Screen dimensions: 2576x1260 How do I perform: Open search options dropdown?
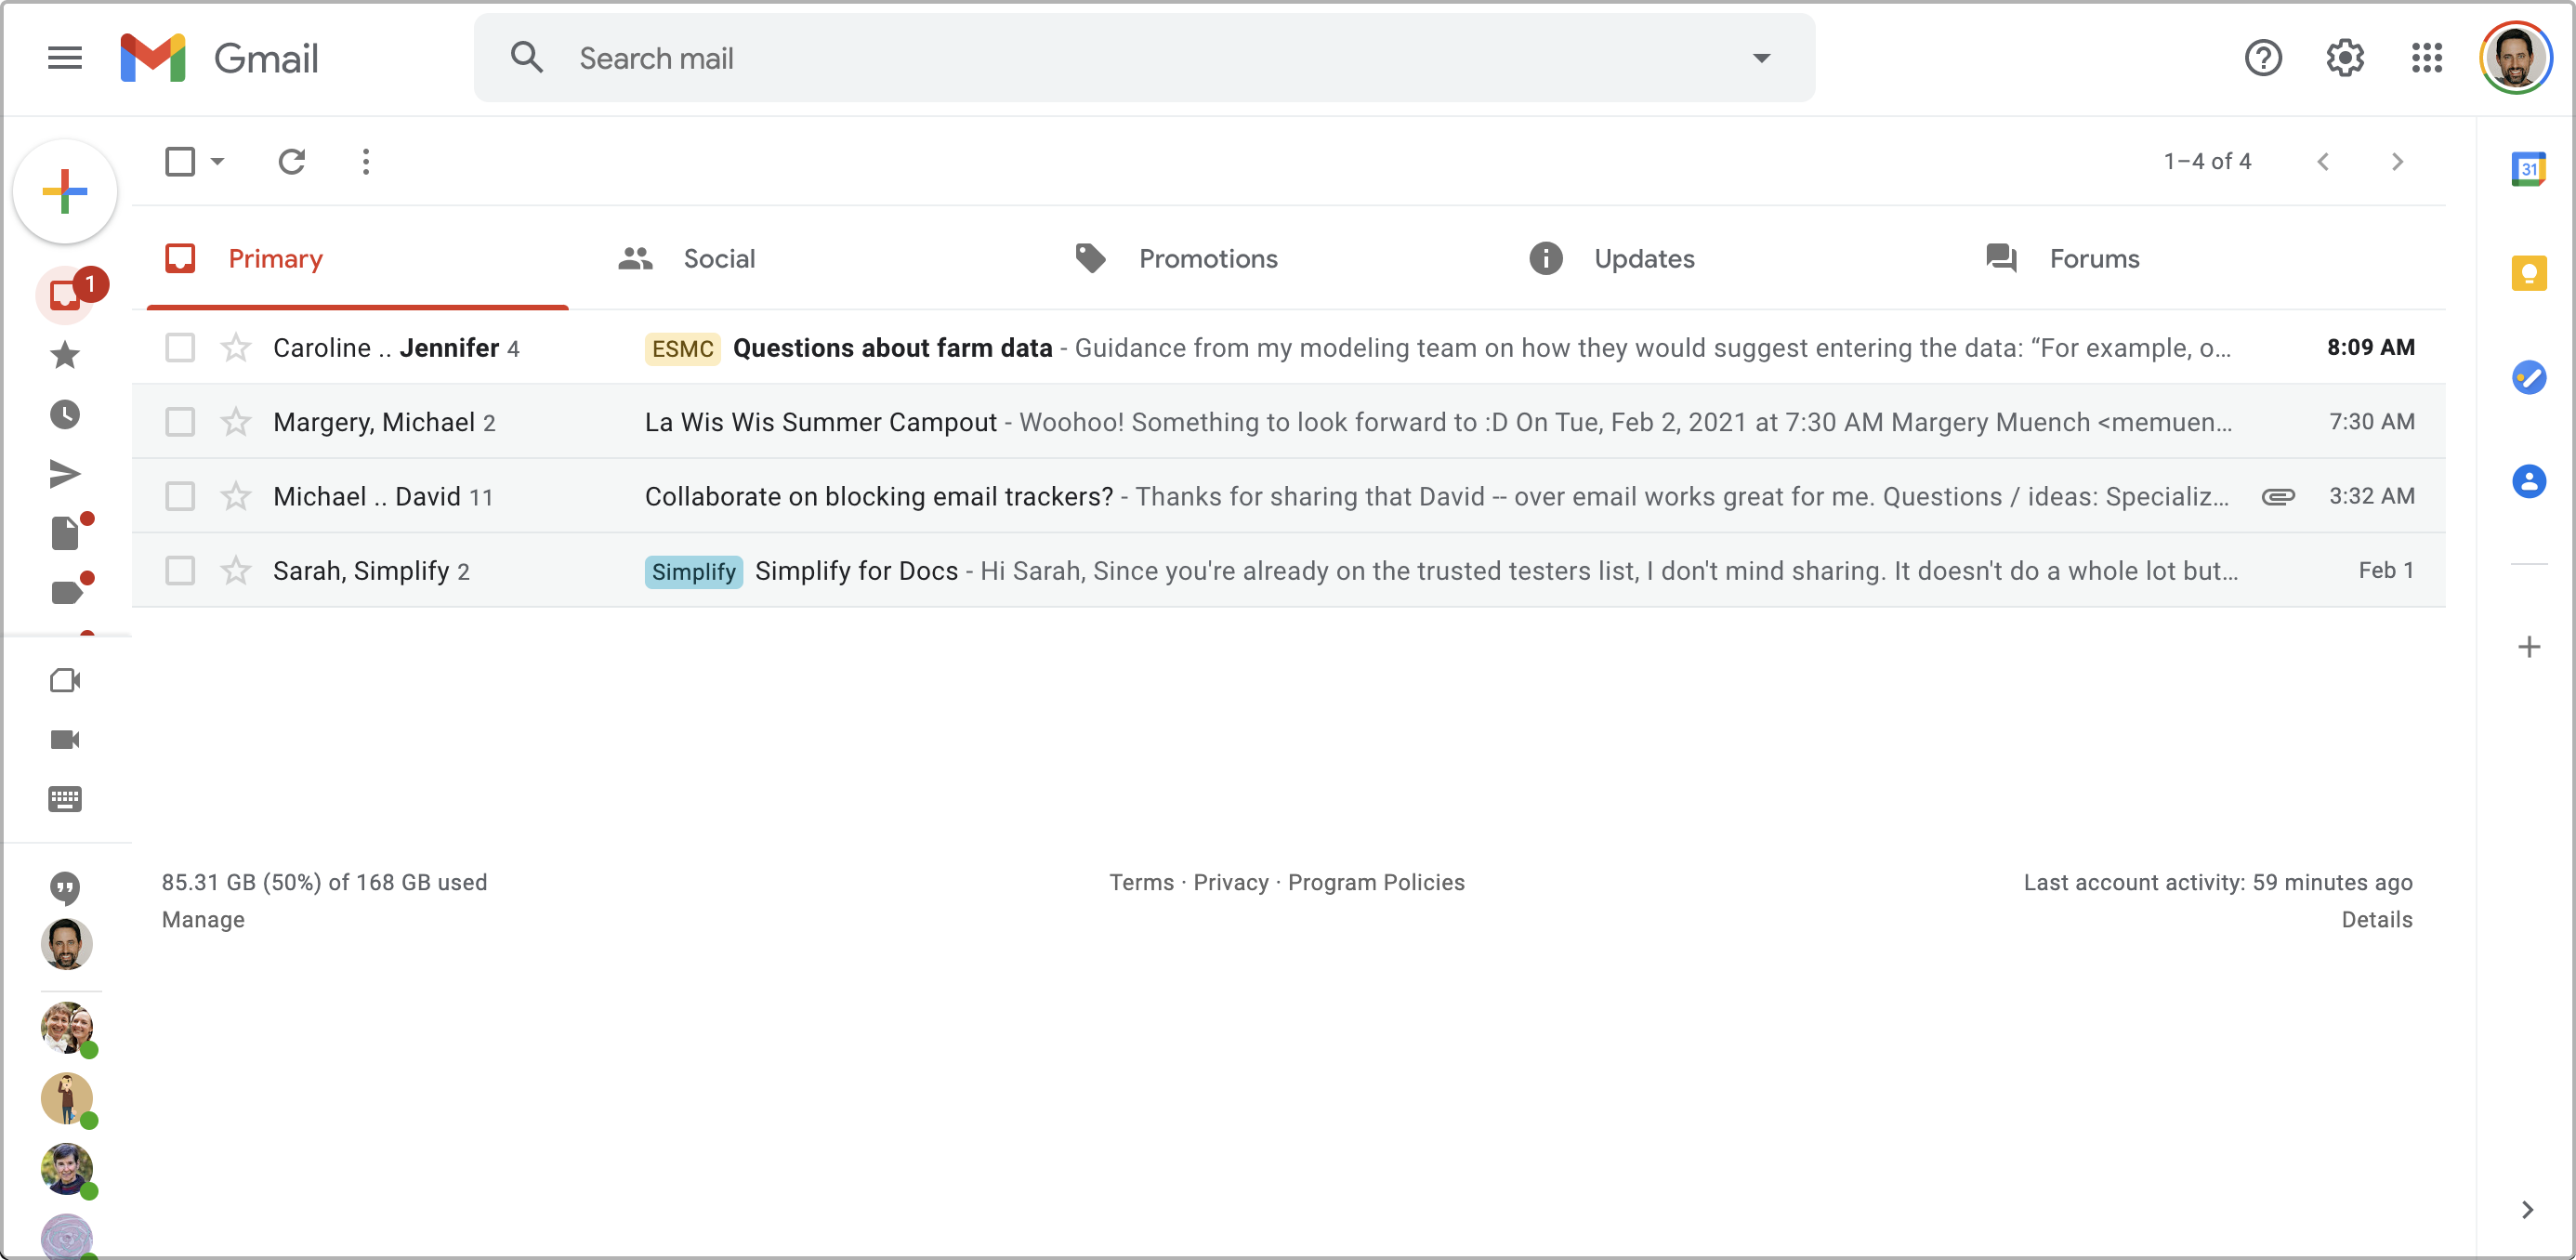coord(1761,57)
